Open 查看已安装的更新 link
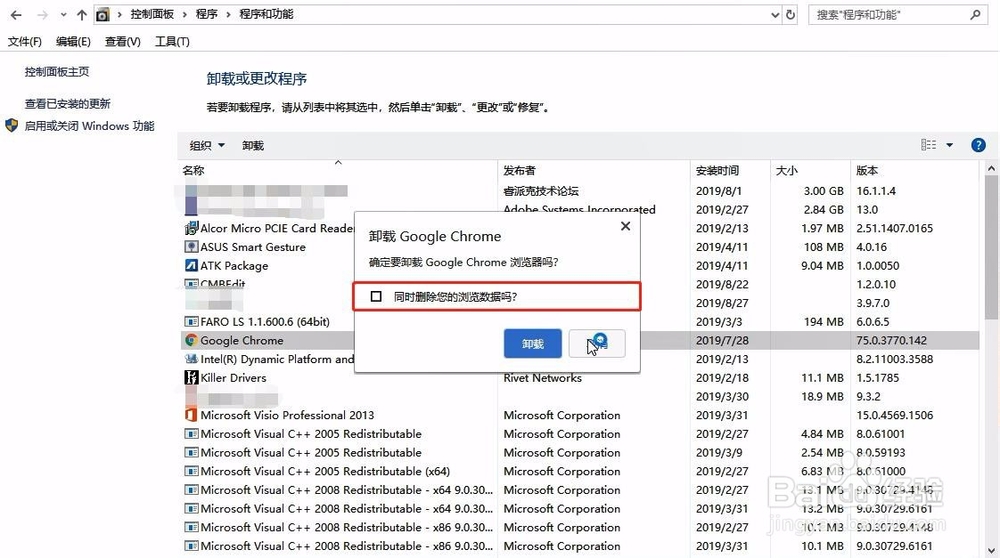 pyautogui.click(x=68, y=103)
